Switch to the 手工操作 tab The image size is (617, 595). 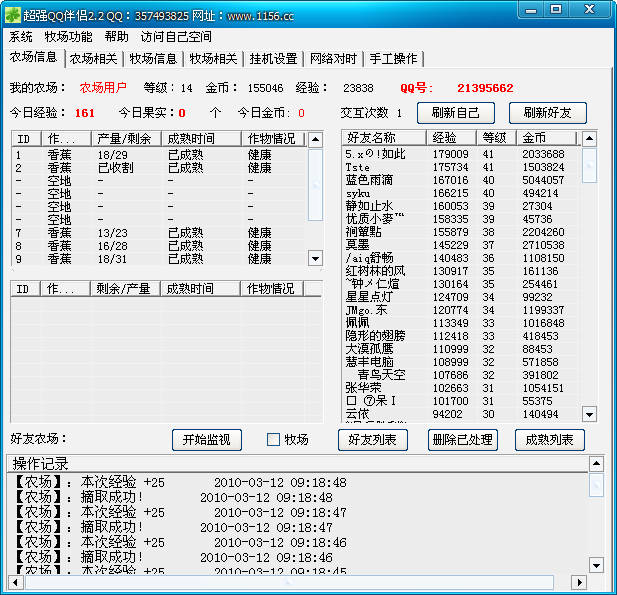coord(393,58)
